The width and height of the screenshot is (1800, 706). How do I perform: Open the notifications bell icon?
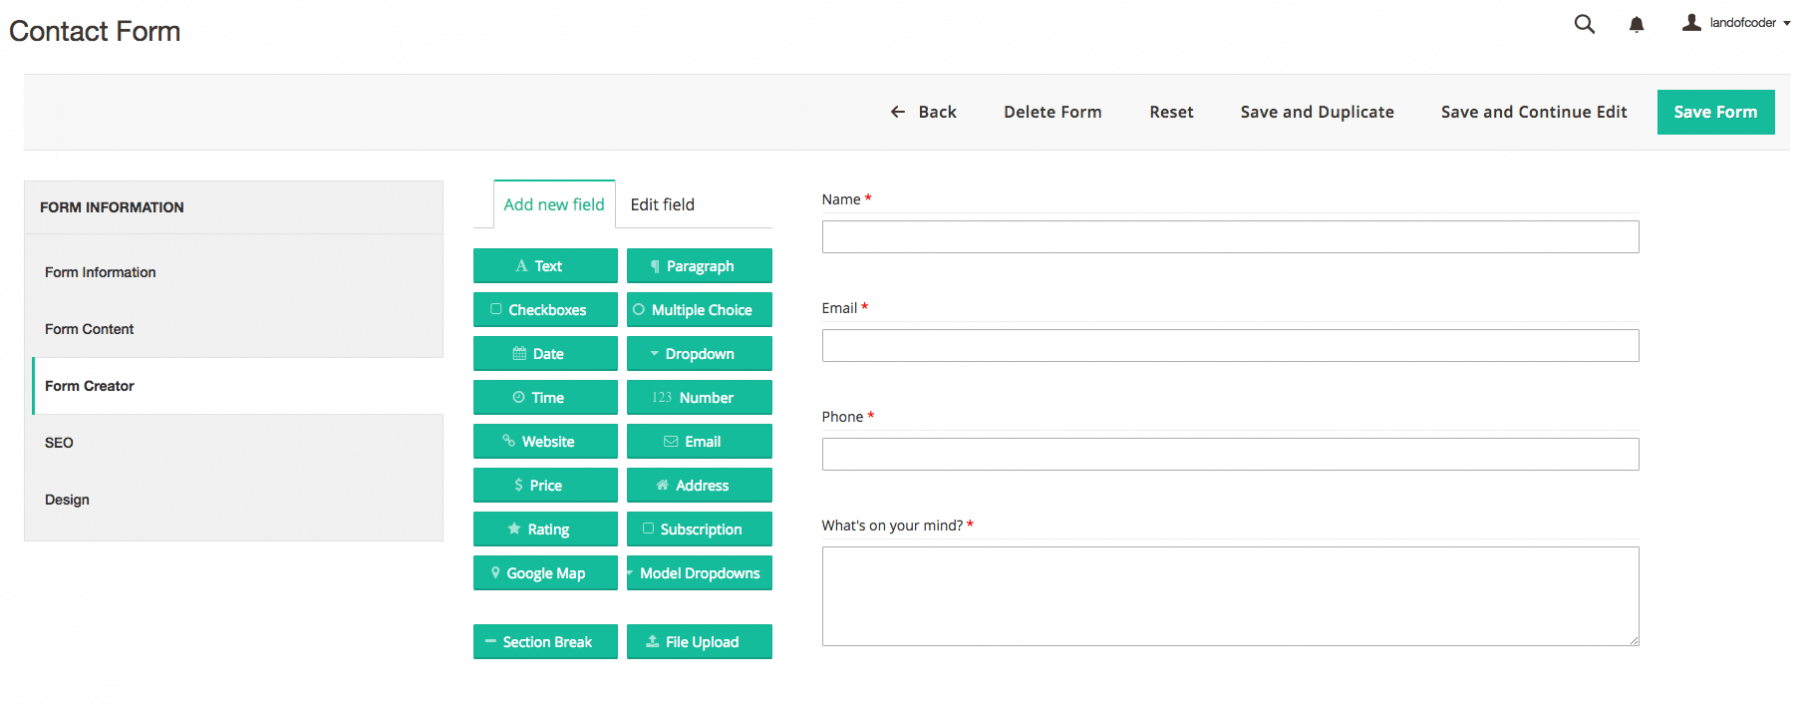click(x=1636, y=24)
